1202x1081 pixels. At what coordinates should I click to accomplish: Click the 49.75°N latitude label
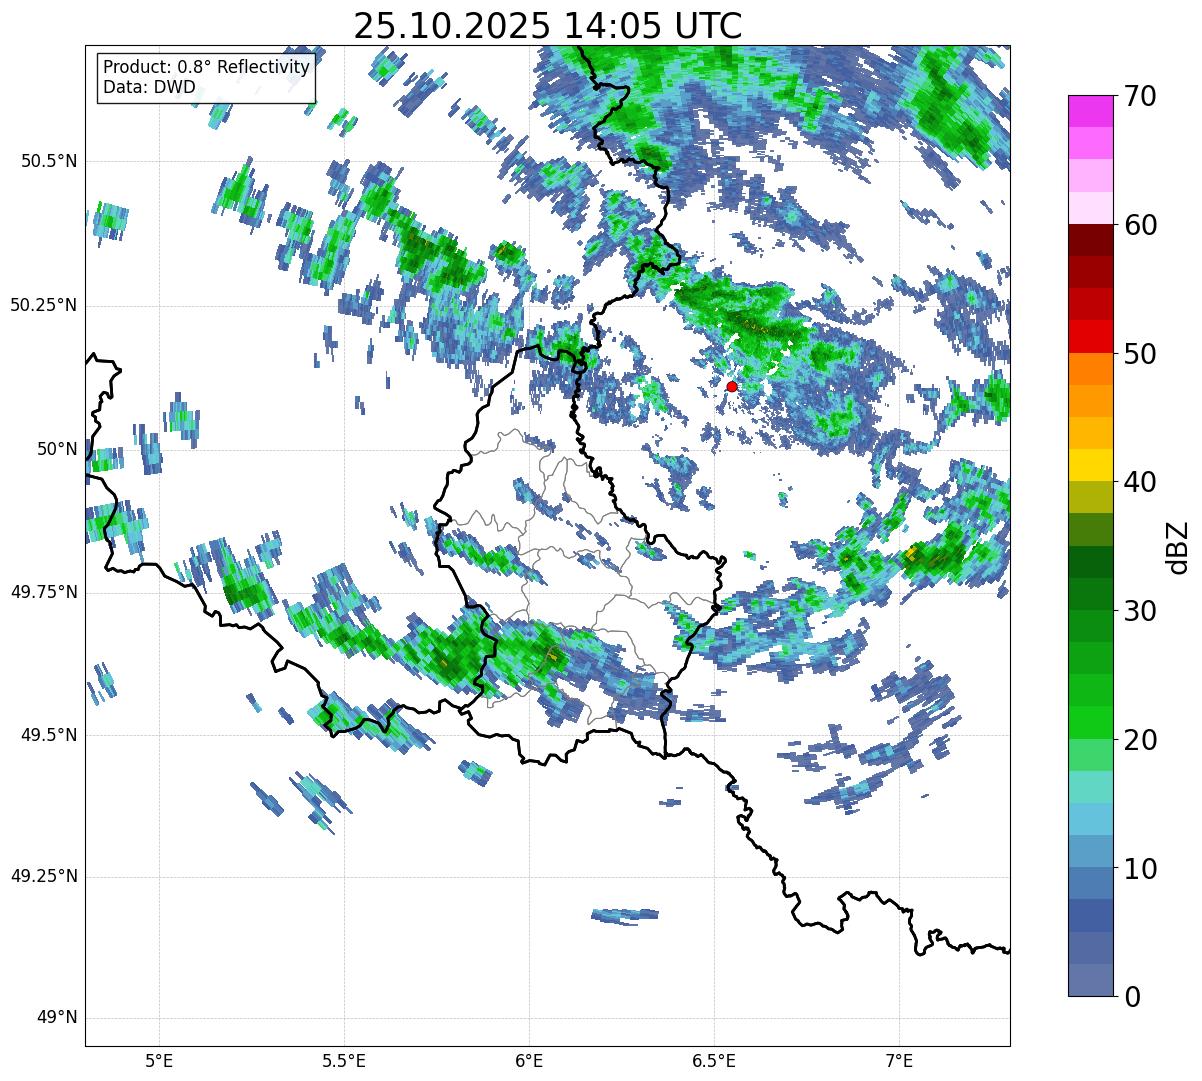coord(44,592)
